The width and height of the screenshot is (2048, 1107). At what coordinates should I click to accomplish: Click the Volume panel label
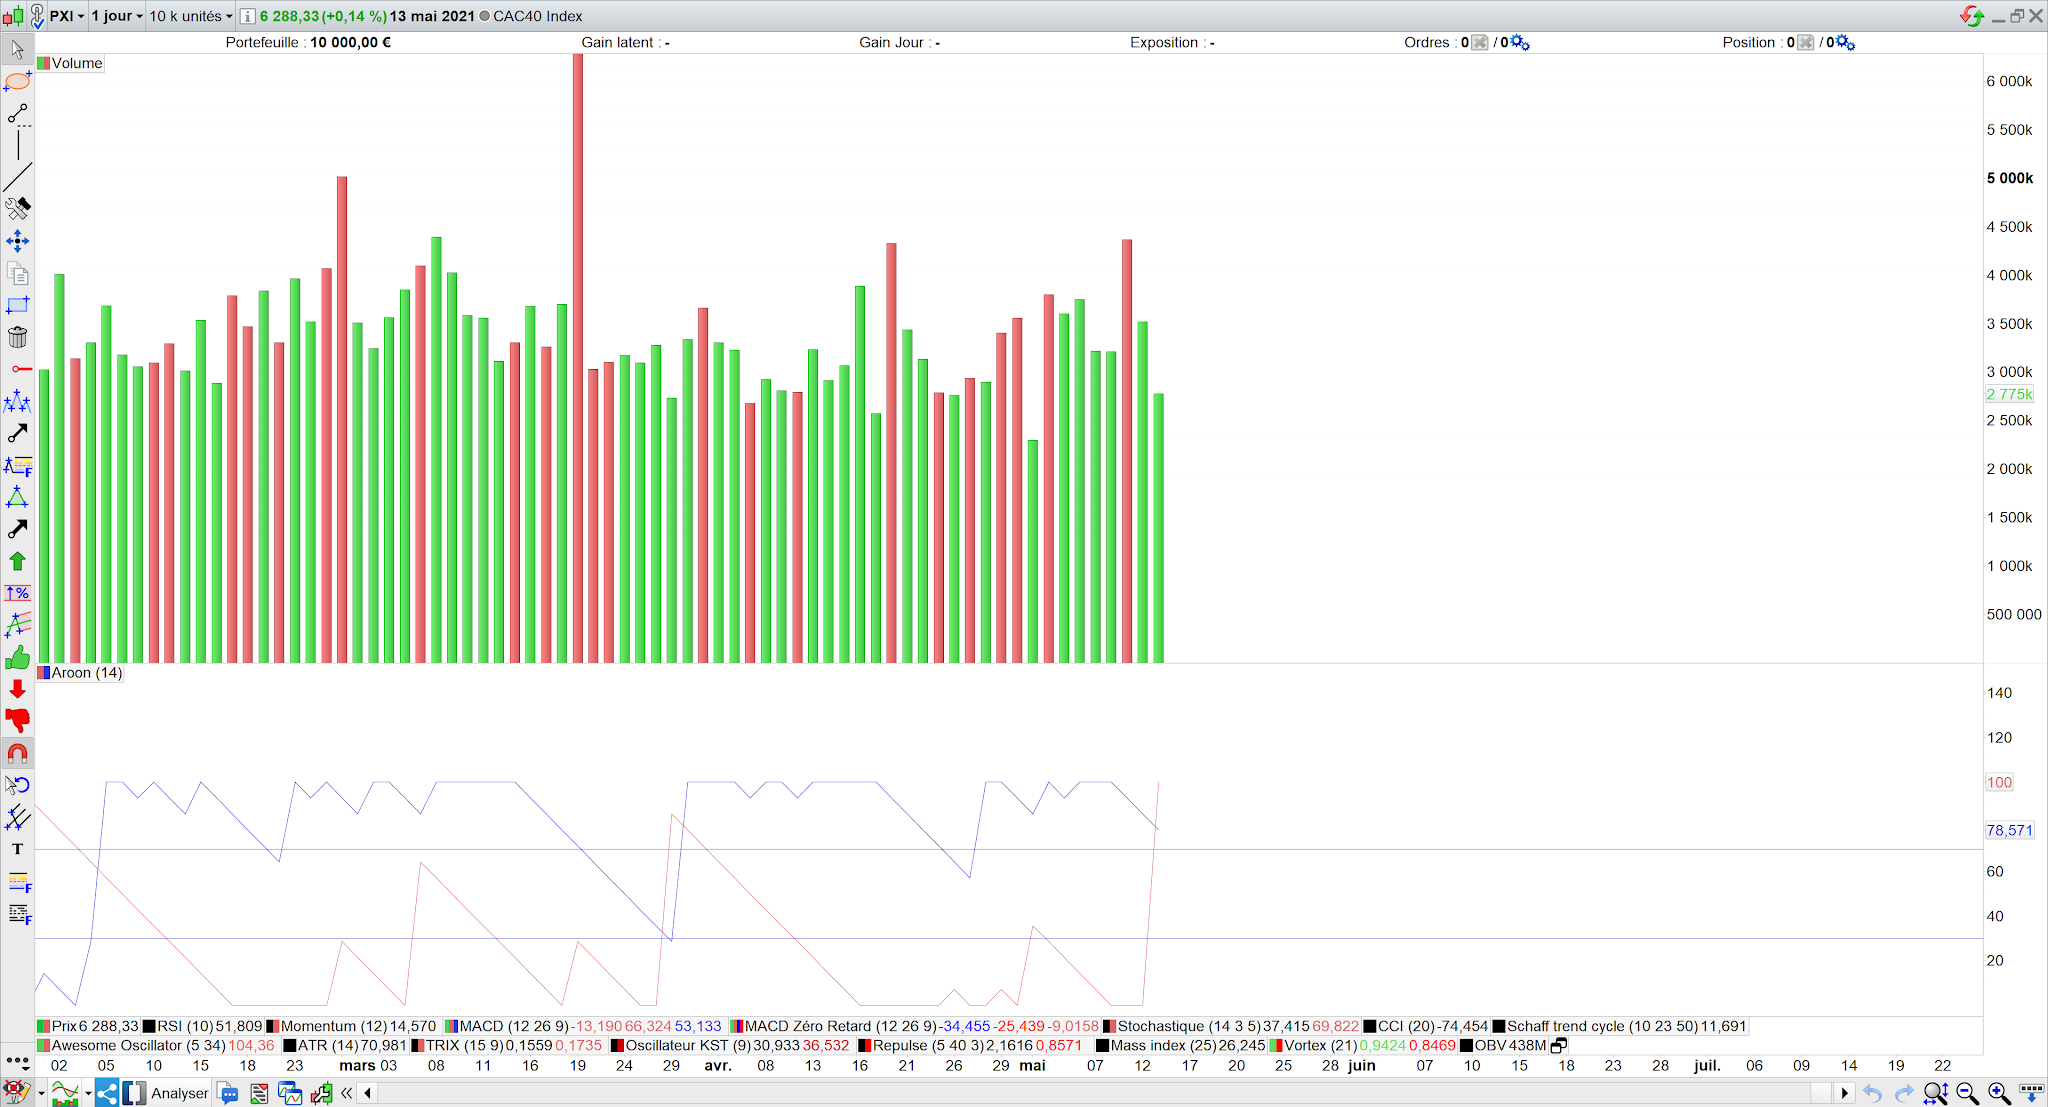[70, 63]
